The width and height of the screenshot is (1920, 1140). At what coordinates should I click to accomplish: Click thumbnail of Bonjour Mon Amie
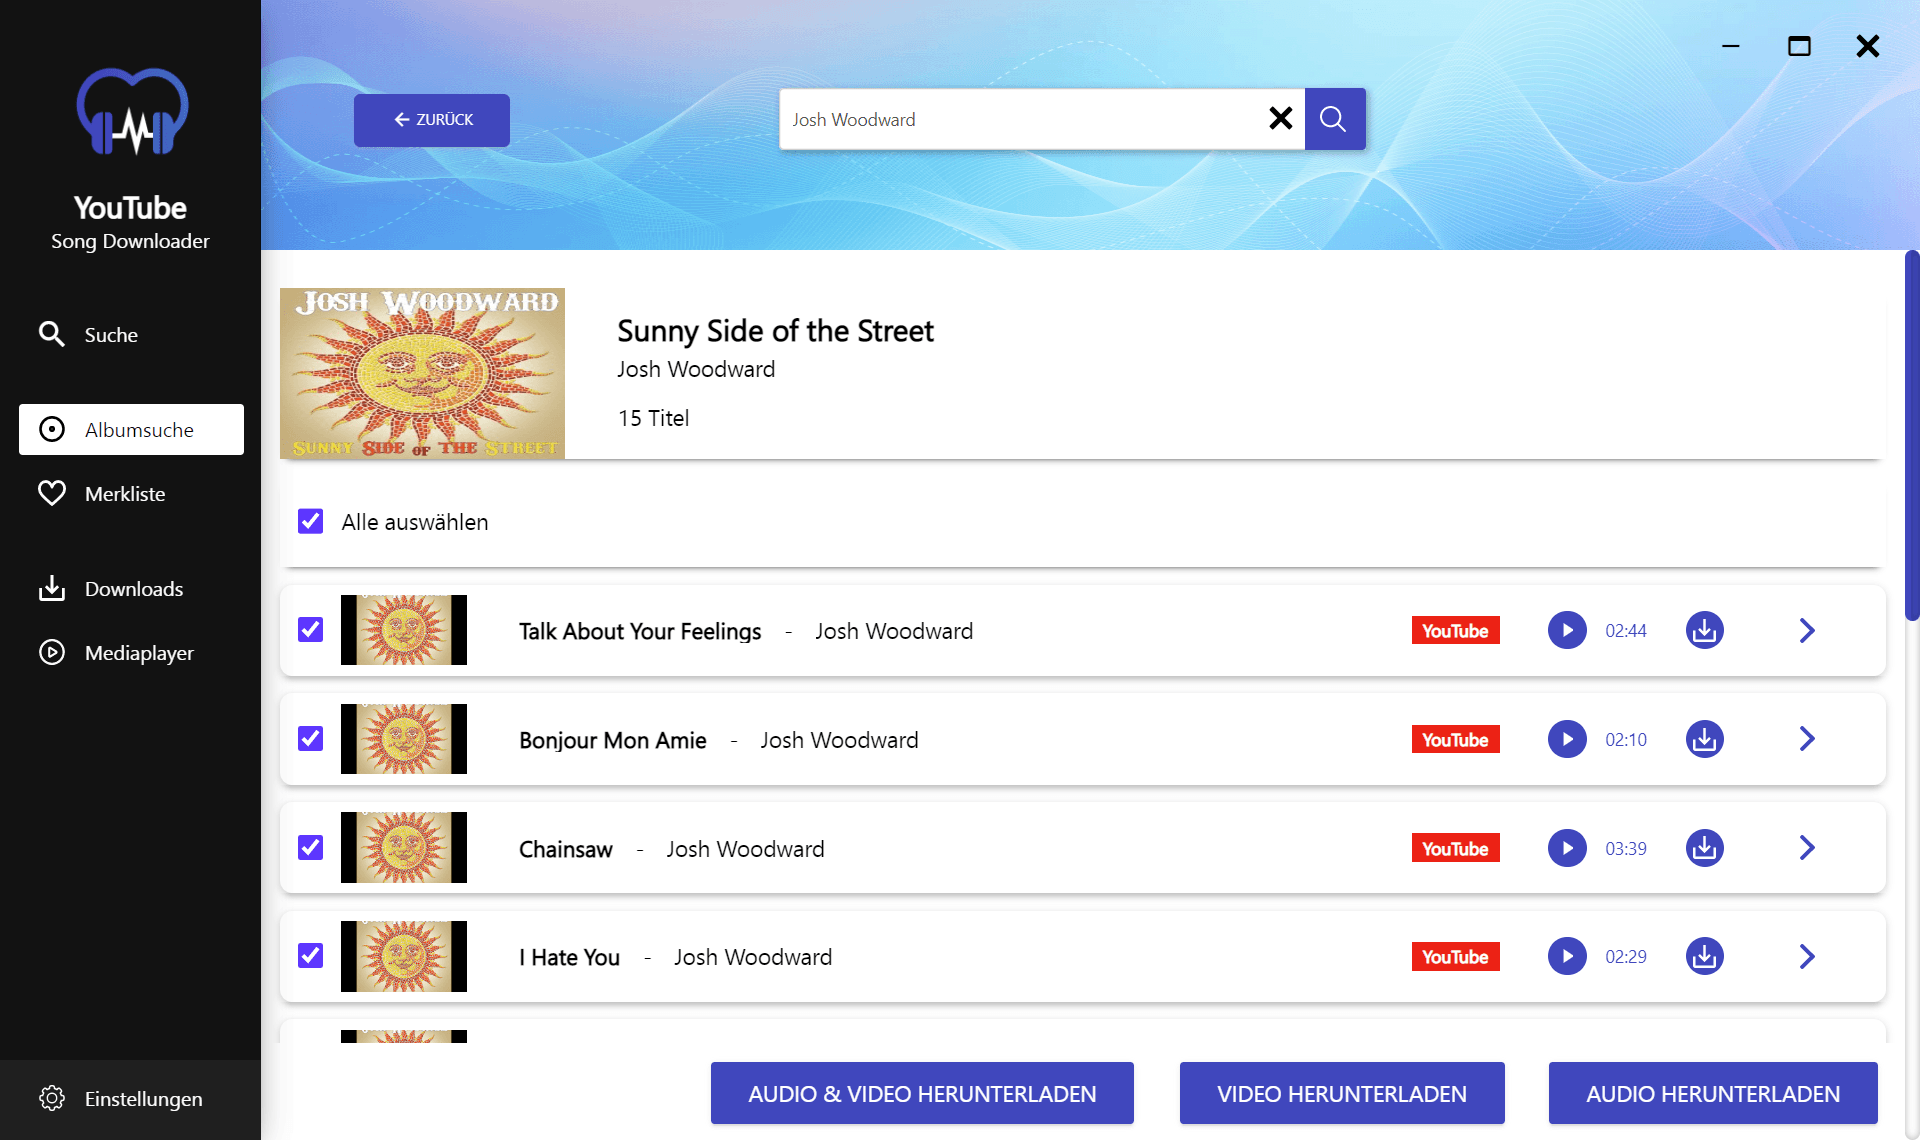tap(404, 739)
